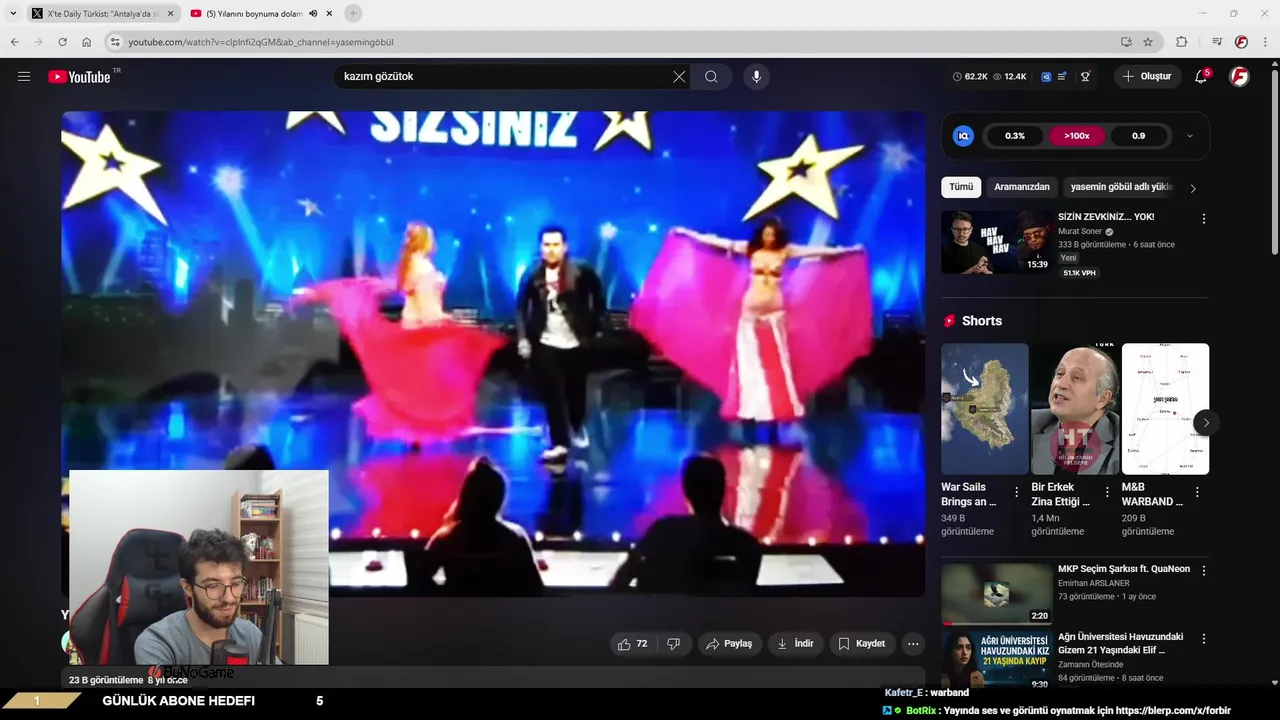Open the Chrome three-dot menu
The width and height of the screenshot is (1280, 720).
point(1265,42)
